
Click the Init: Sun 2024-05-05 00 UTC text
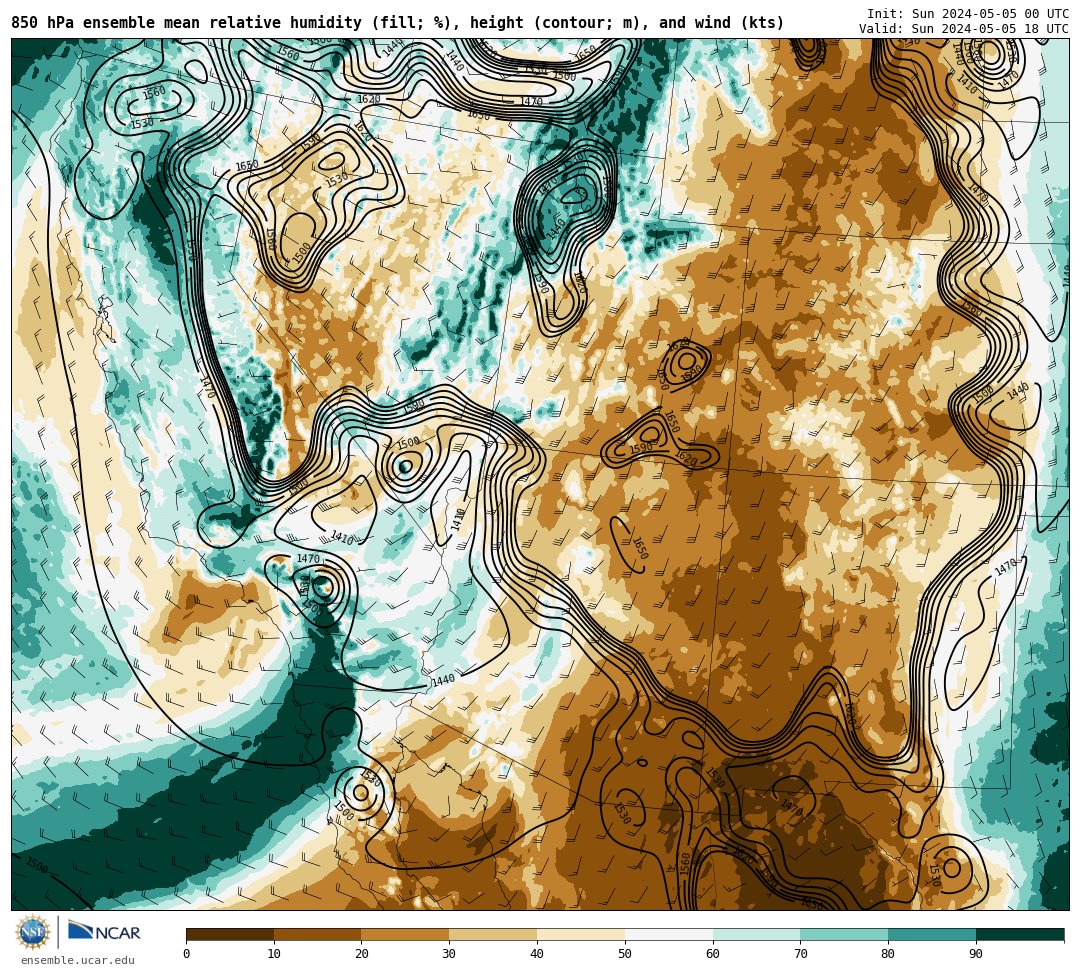tap(968, 14)
